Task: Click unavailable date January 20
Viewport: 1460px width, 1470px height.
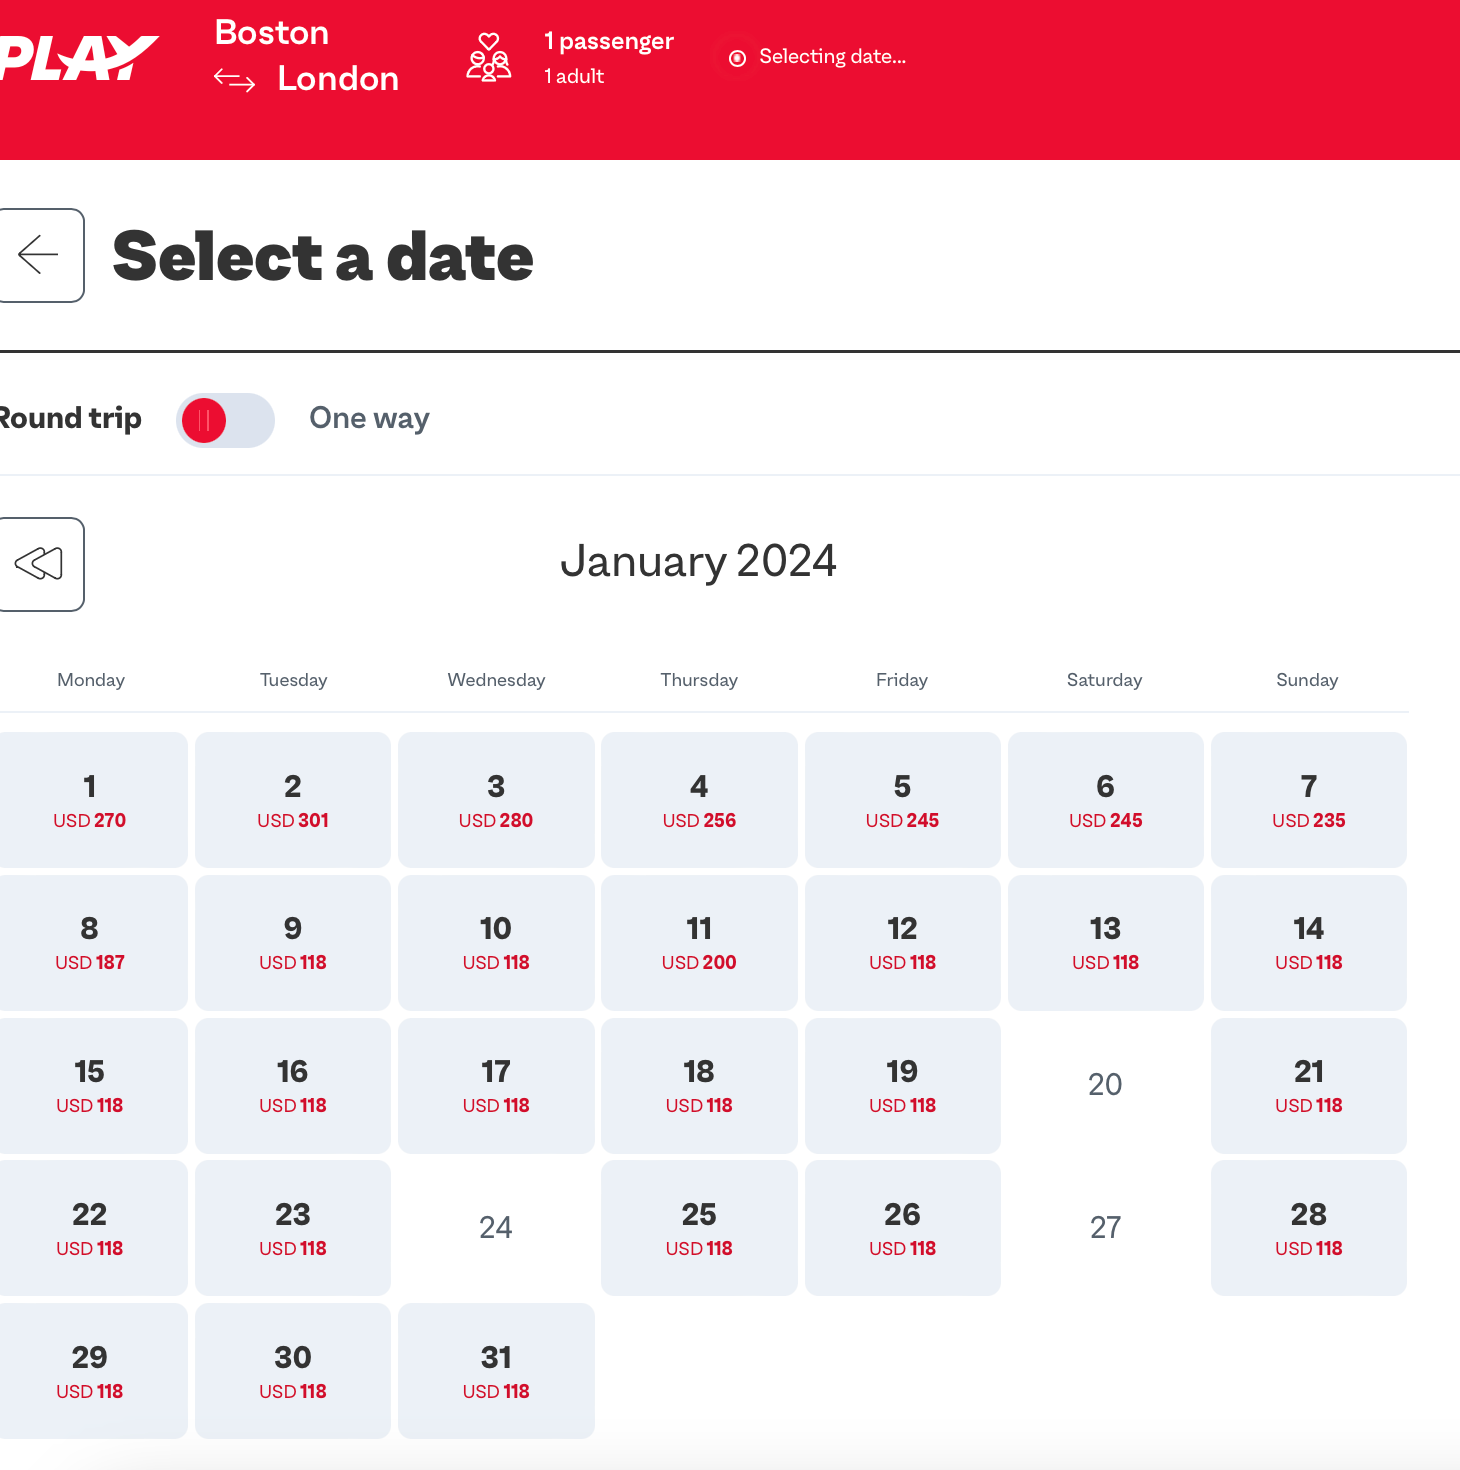Action: click(1105, 1085)
